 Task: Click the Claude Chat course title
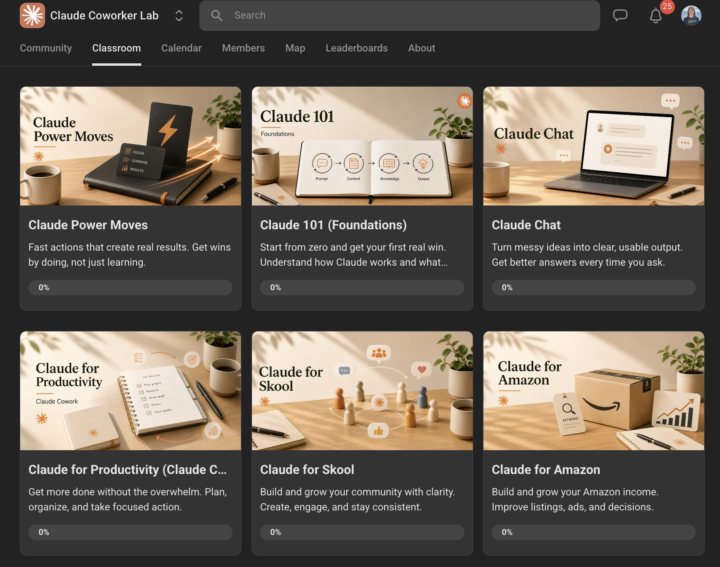(526, 225)
